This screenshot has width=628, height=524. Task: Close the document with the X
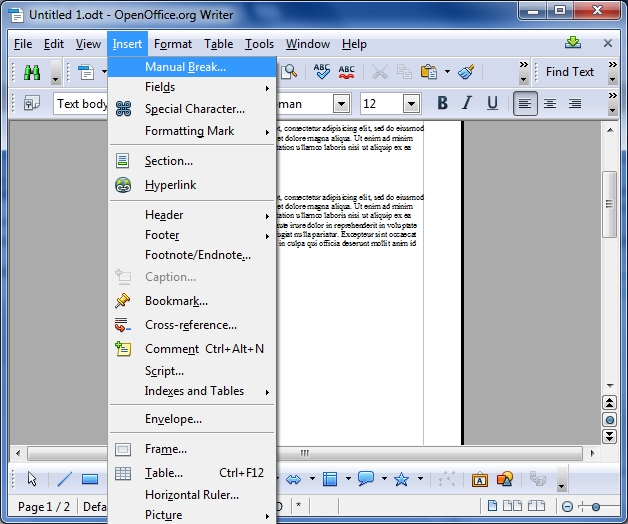[x=608, y=43]
